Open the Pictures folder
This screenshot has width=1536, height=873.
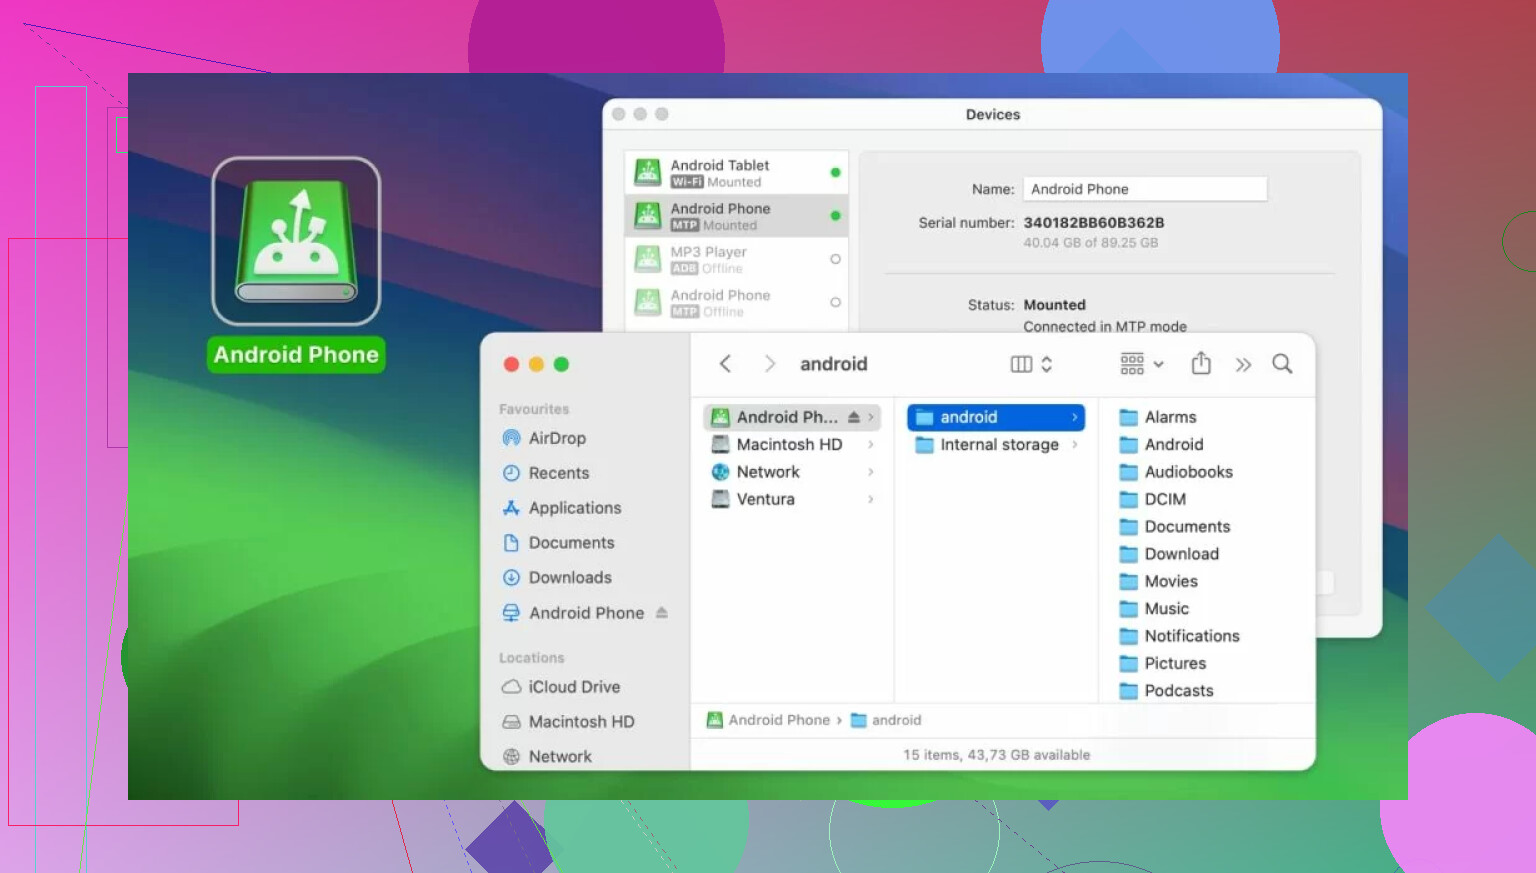pos(1162,663)
